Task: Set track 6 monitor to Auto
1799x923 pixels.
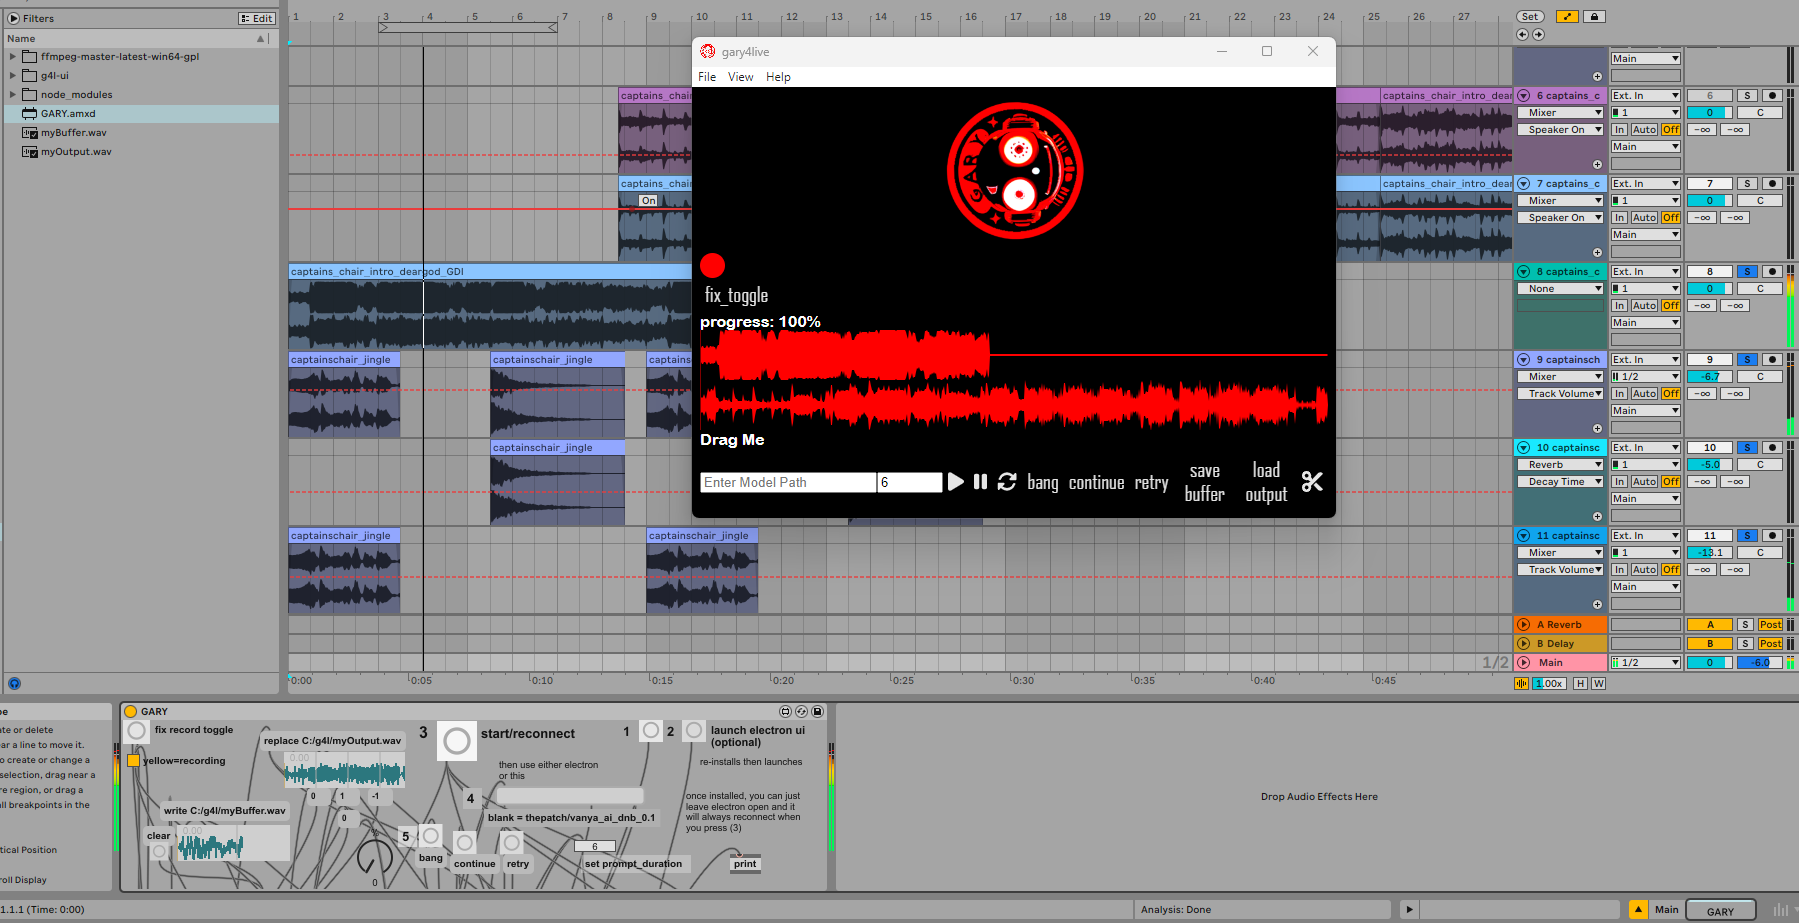Action: 1644,130
